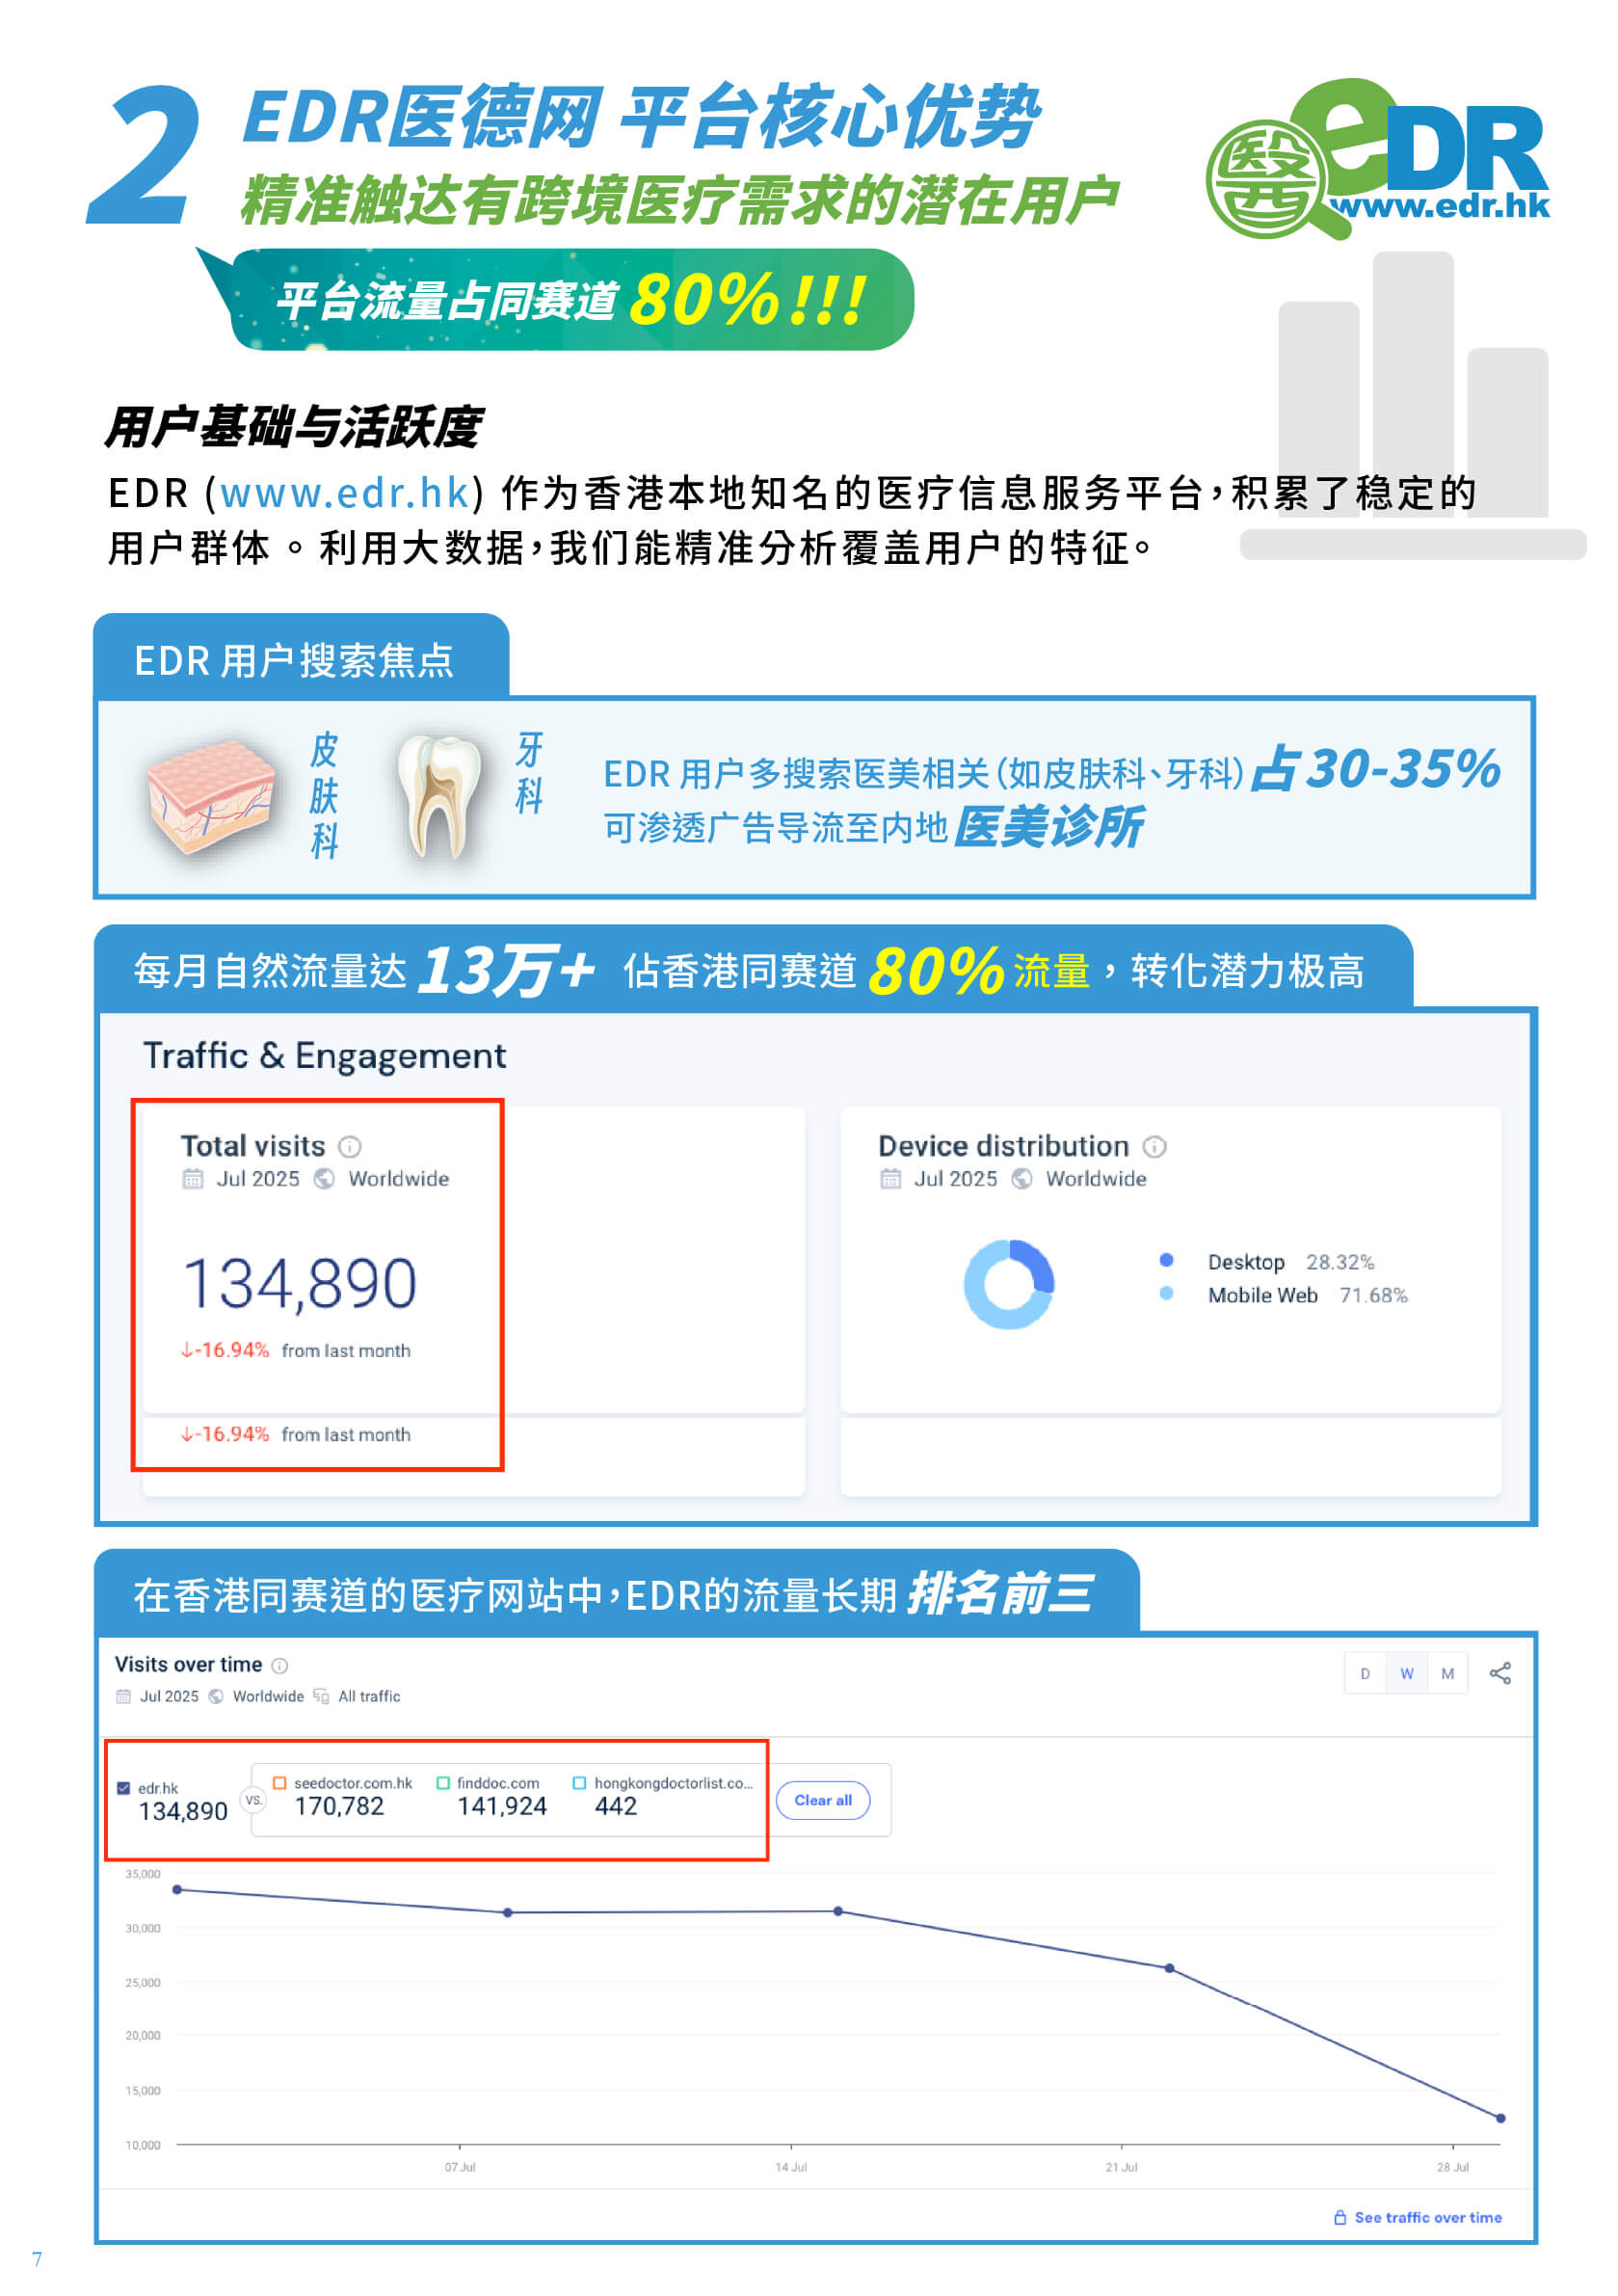Toggle the seedoctor.com.hk checkbox
The width and height of the screenshot is (1618, 2296).
tap(279, 1783)
